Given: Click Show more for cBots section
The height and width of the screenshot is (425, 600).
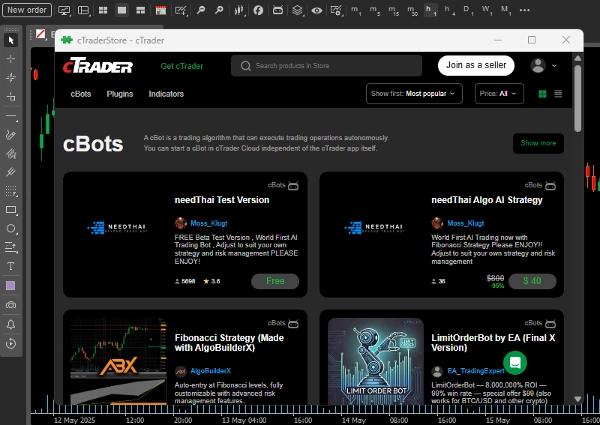Looking at the screenshot, I should pos(538,143).
